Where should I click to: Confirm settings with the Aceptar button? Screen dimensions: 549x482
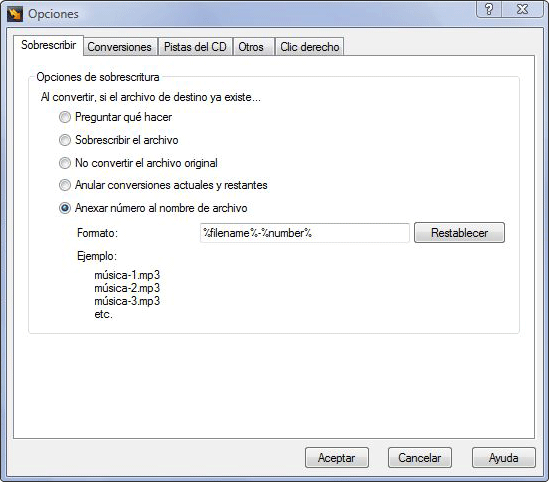click(337, 457)
